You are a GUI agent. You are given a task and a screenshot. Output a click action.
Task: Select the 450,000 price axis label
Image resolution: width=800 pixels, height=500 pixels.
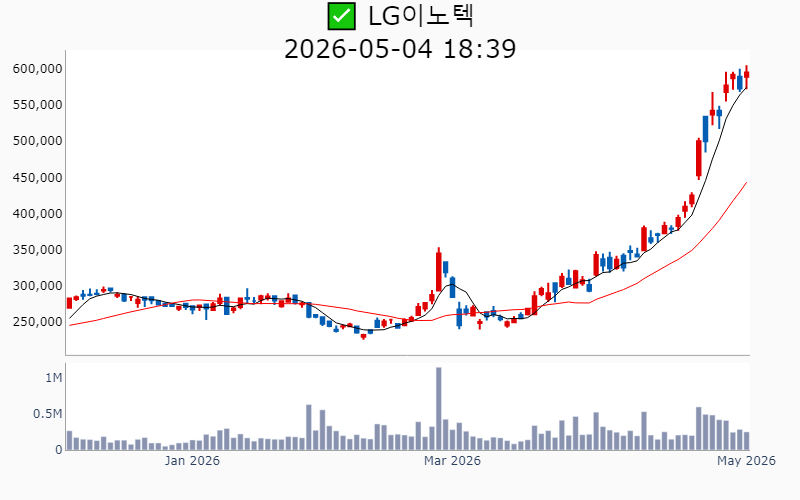pos(38,178)
